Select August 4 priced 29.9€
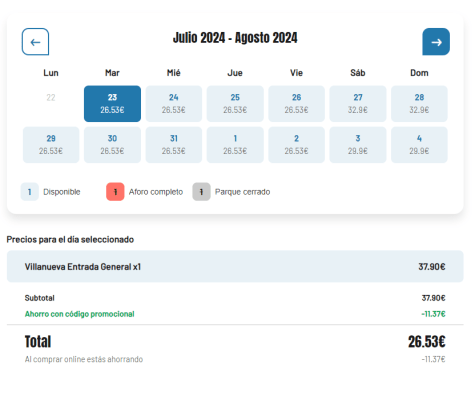 [419, 145]
